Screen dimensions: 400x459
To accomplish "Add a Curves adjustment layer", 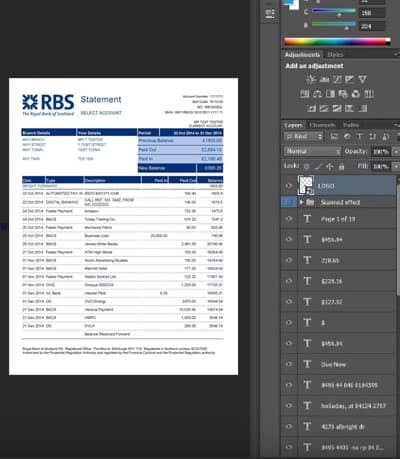I will pos(337,79).
